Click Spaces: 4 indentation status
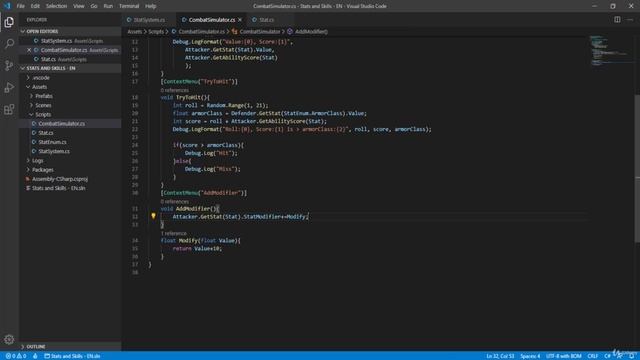This screenshot has width=640, height=360. pyautogui.click(x=530, y=356)
